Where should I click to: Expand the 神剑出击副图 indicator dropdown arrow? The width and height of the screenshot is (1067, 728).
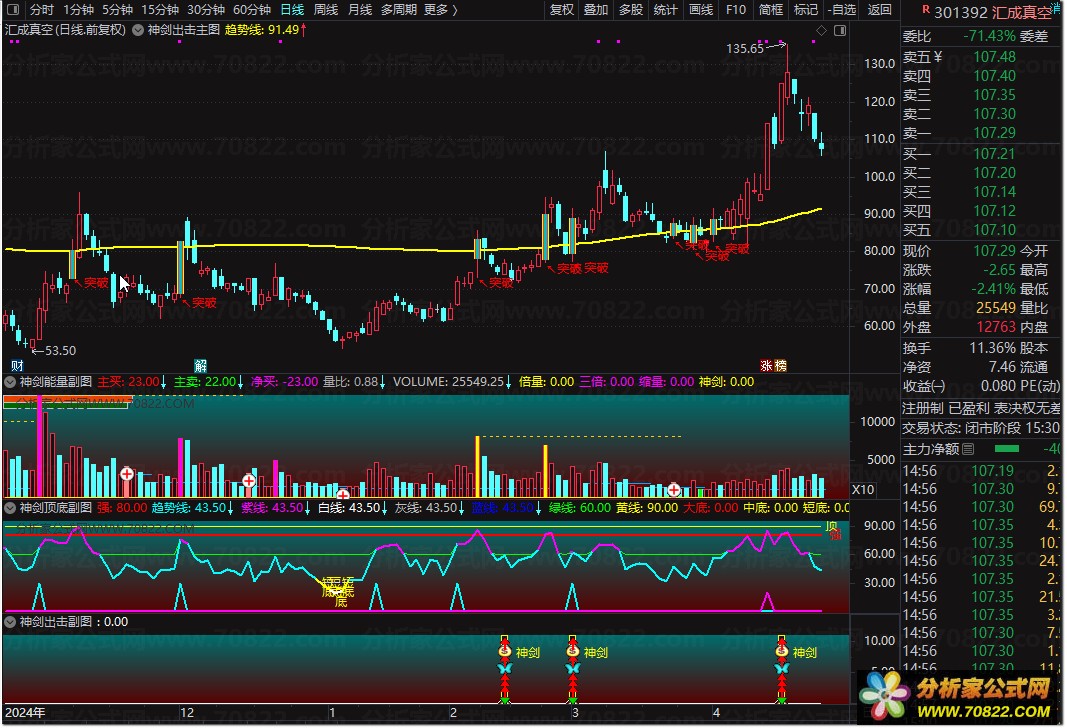[10, 622]
